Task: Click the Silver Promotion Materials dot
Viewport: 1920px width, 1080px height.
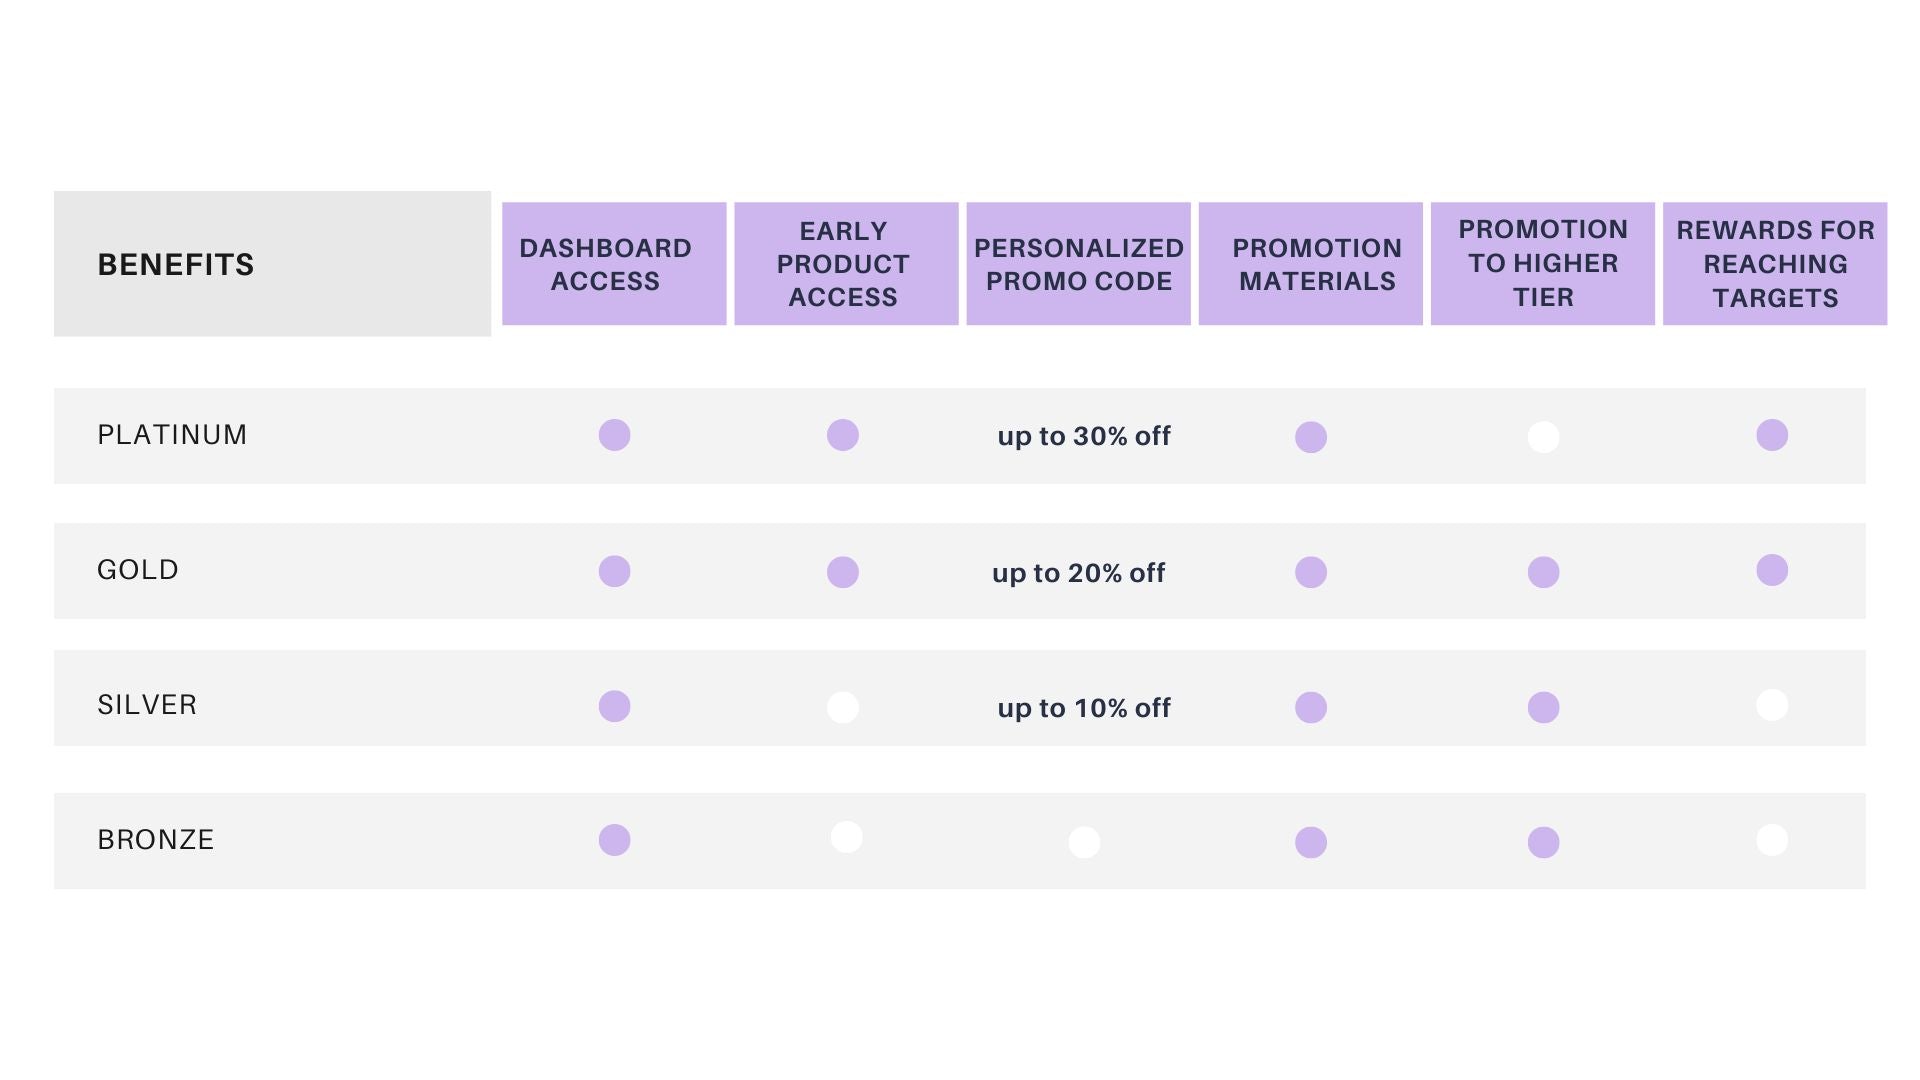Action: click(1311, 707)
